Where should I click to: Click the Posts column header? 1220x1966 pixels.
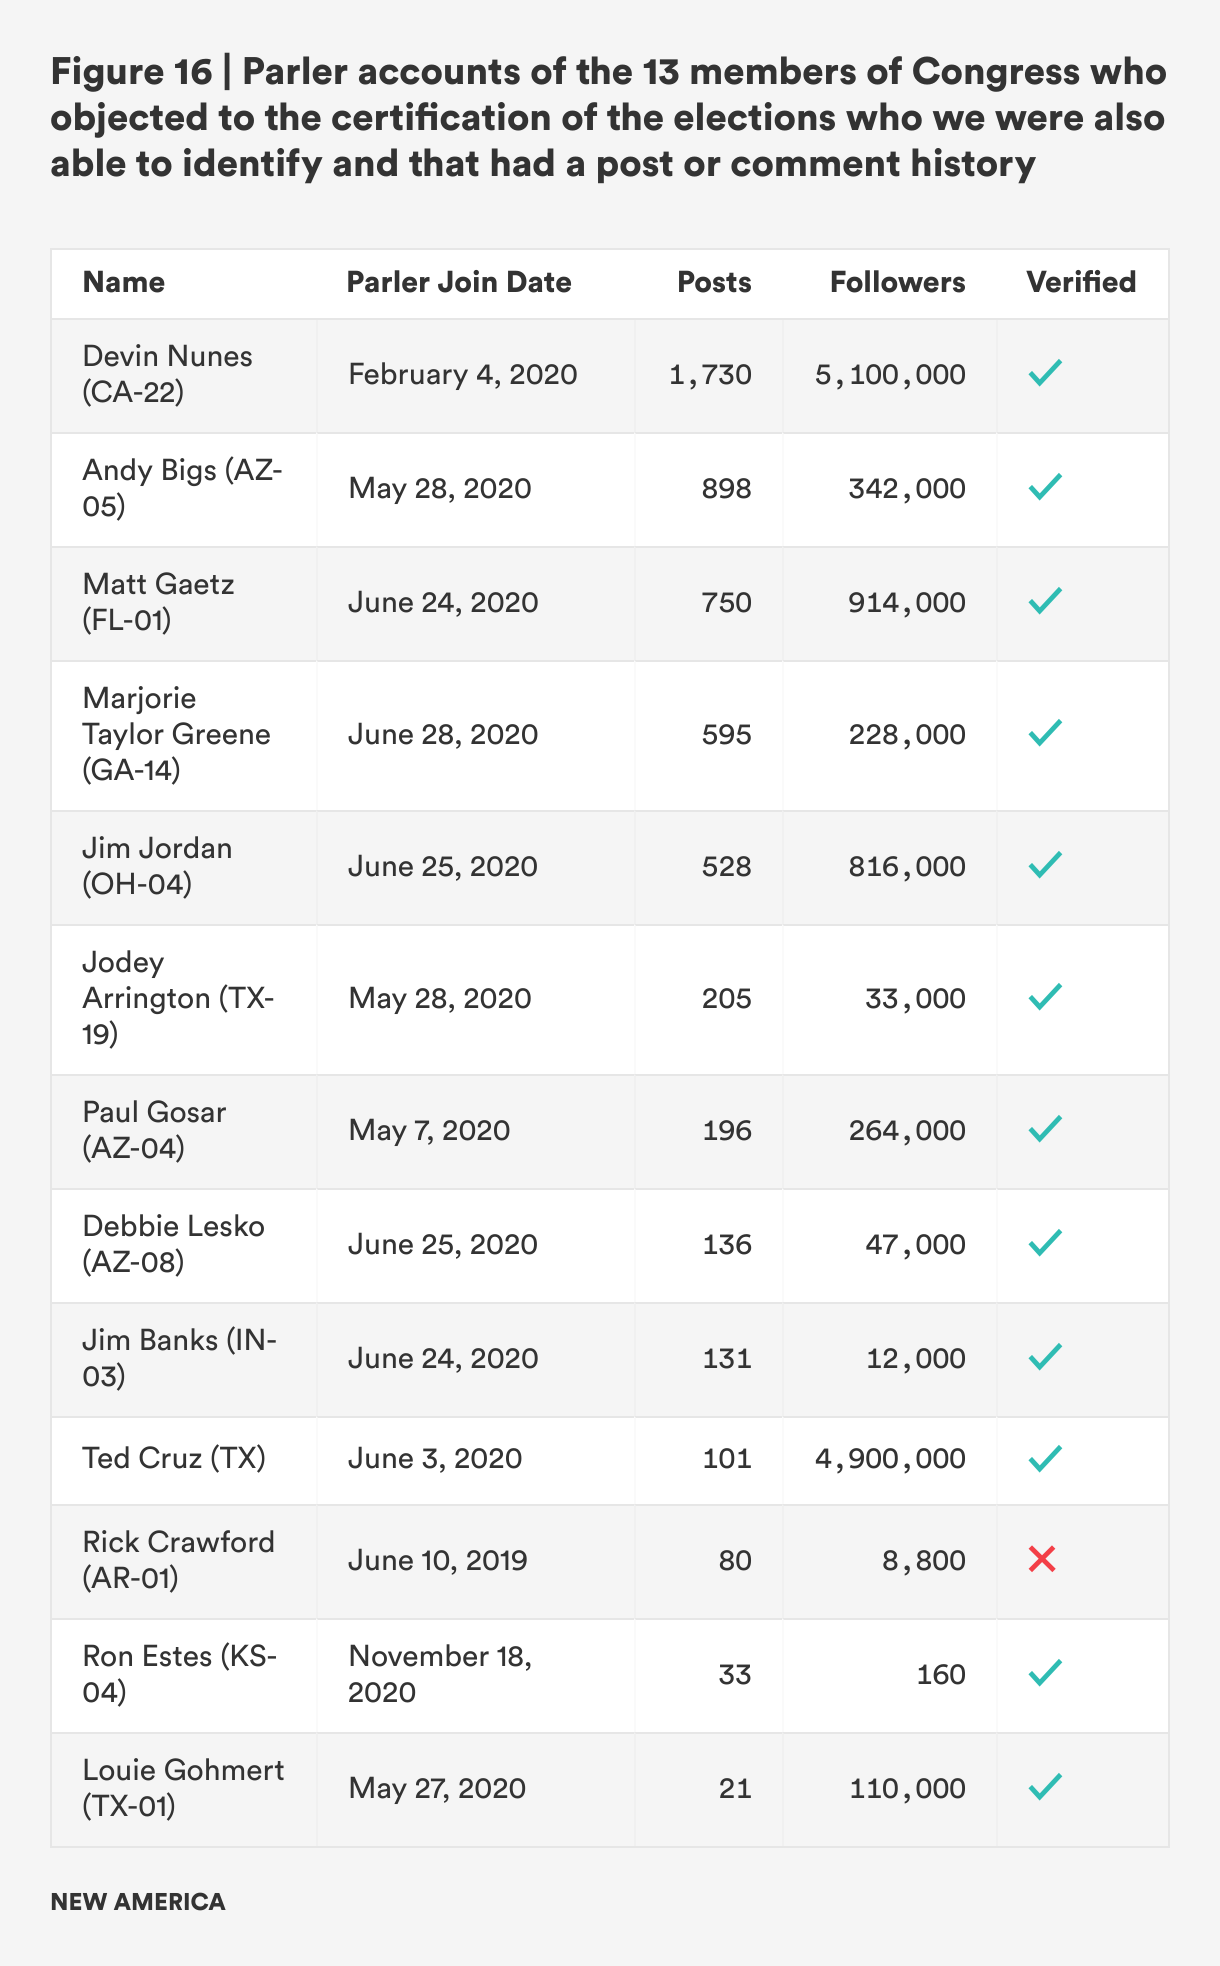click(x=714, y=283)
